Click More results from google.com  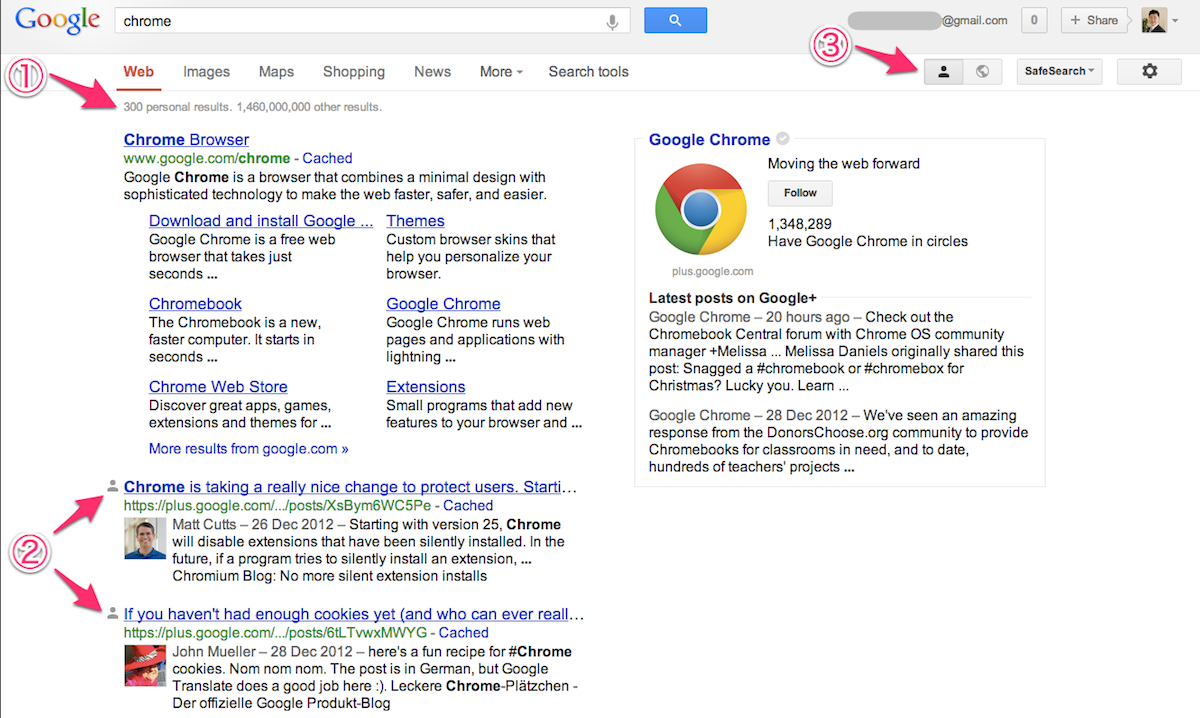(249, 449)
